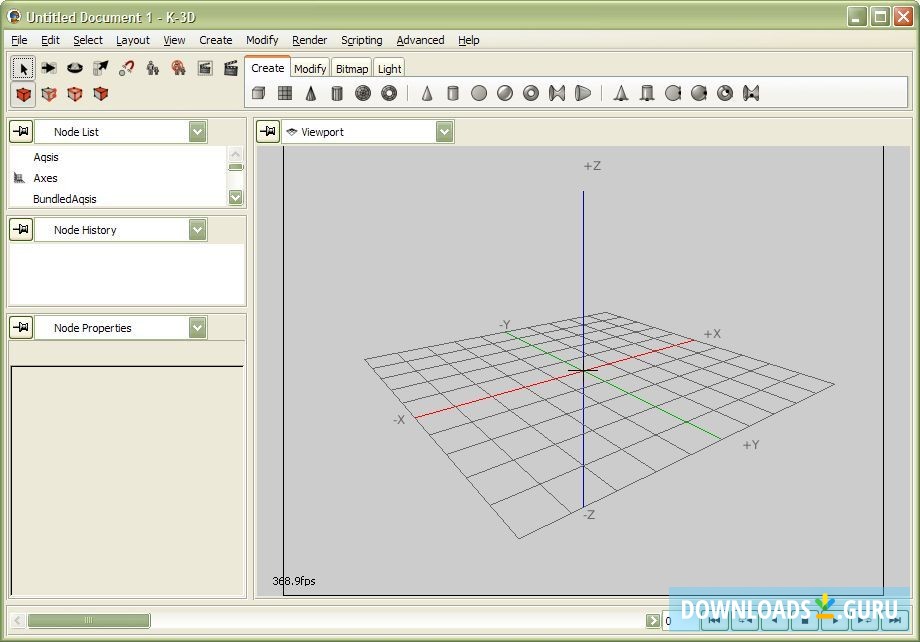The height and width of the screenshot is (642, 920).
Task: Open the Scripting menu
Action: coord(361,40)
